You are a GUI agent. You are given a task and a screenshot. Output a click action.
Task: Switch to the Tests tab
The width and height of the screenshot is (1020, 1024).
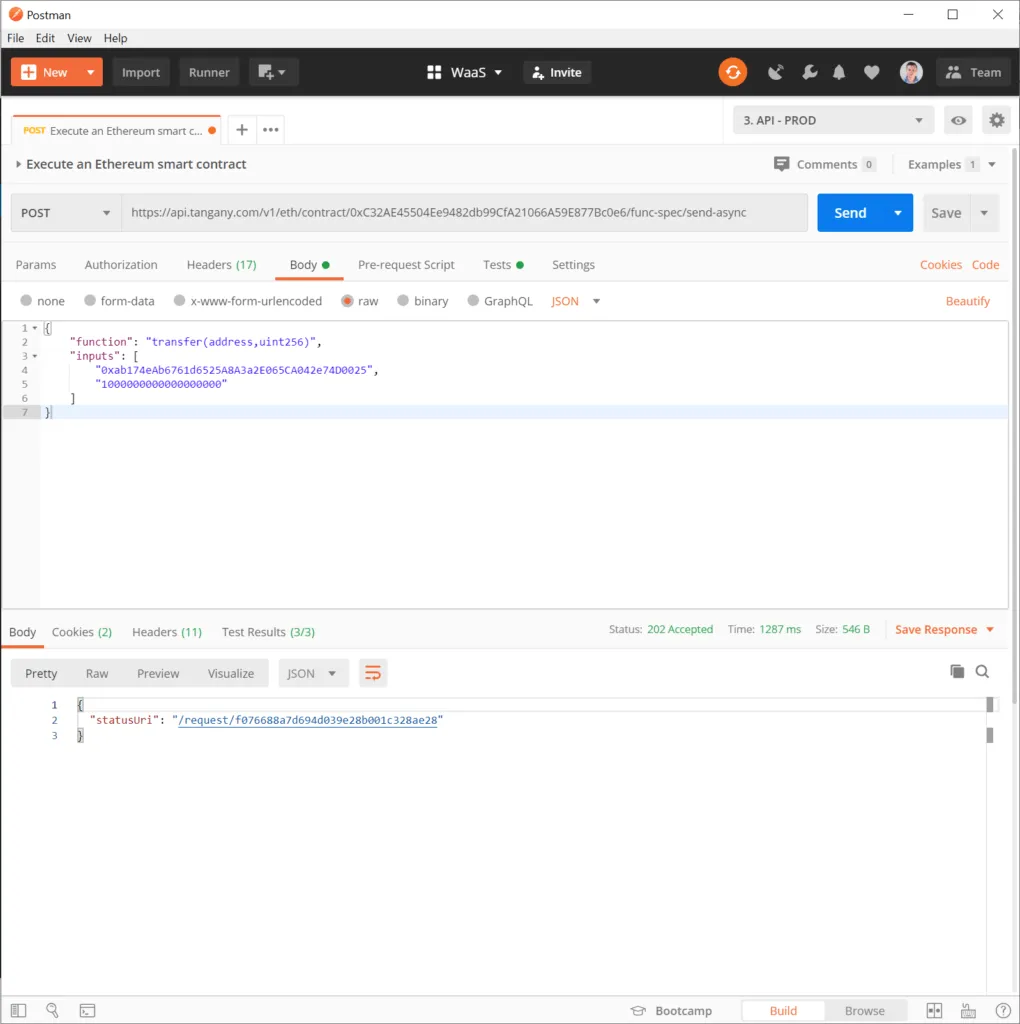[x=503, y=264]
